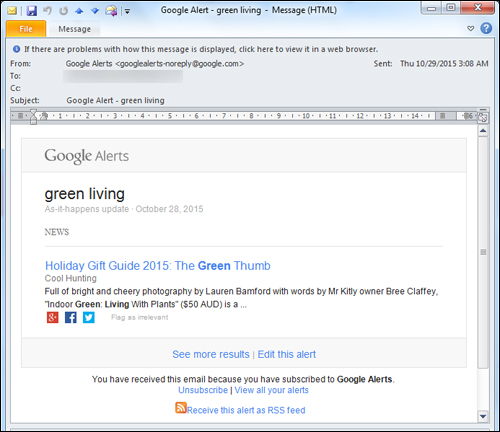Image resolution: width=500 pixels, height=432 pixels.
Task: Click View all your alerts link
Action: [272, 390]
